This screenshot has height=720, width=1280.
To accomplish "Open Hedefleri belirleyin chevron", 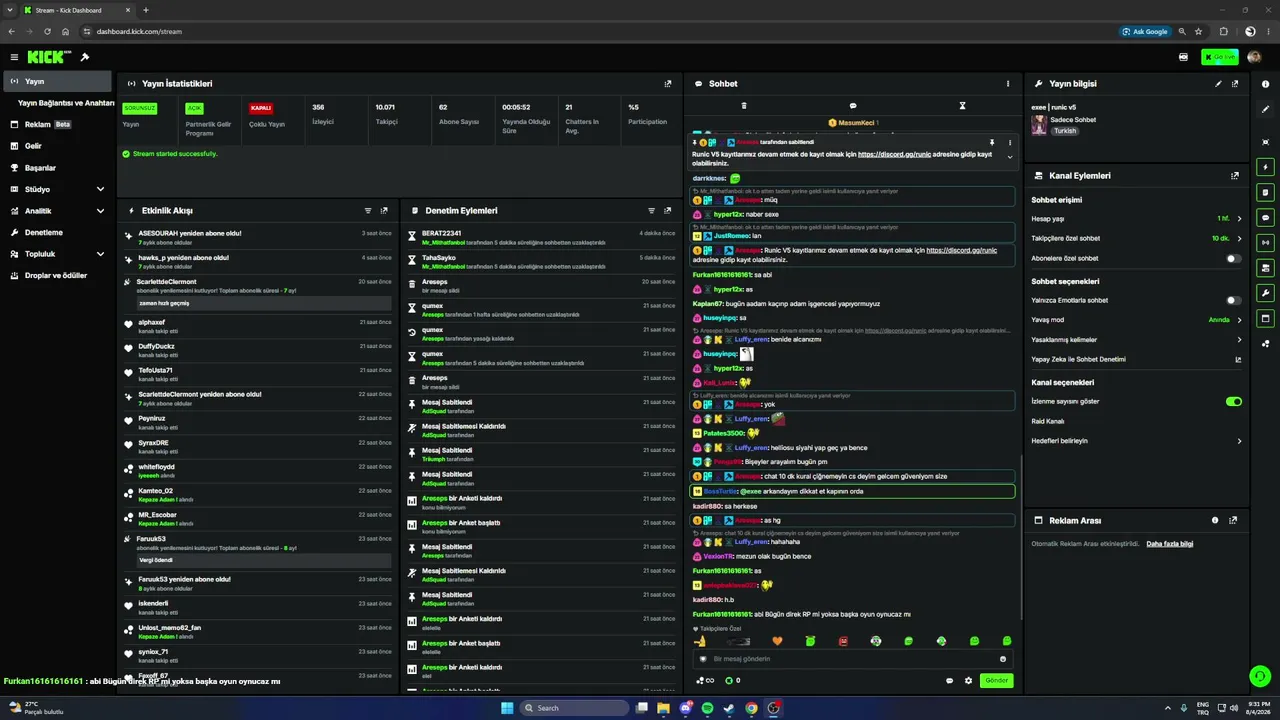I will pos(1239,441).
